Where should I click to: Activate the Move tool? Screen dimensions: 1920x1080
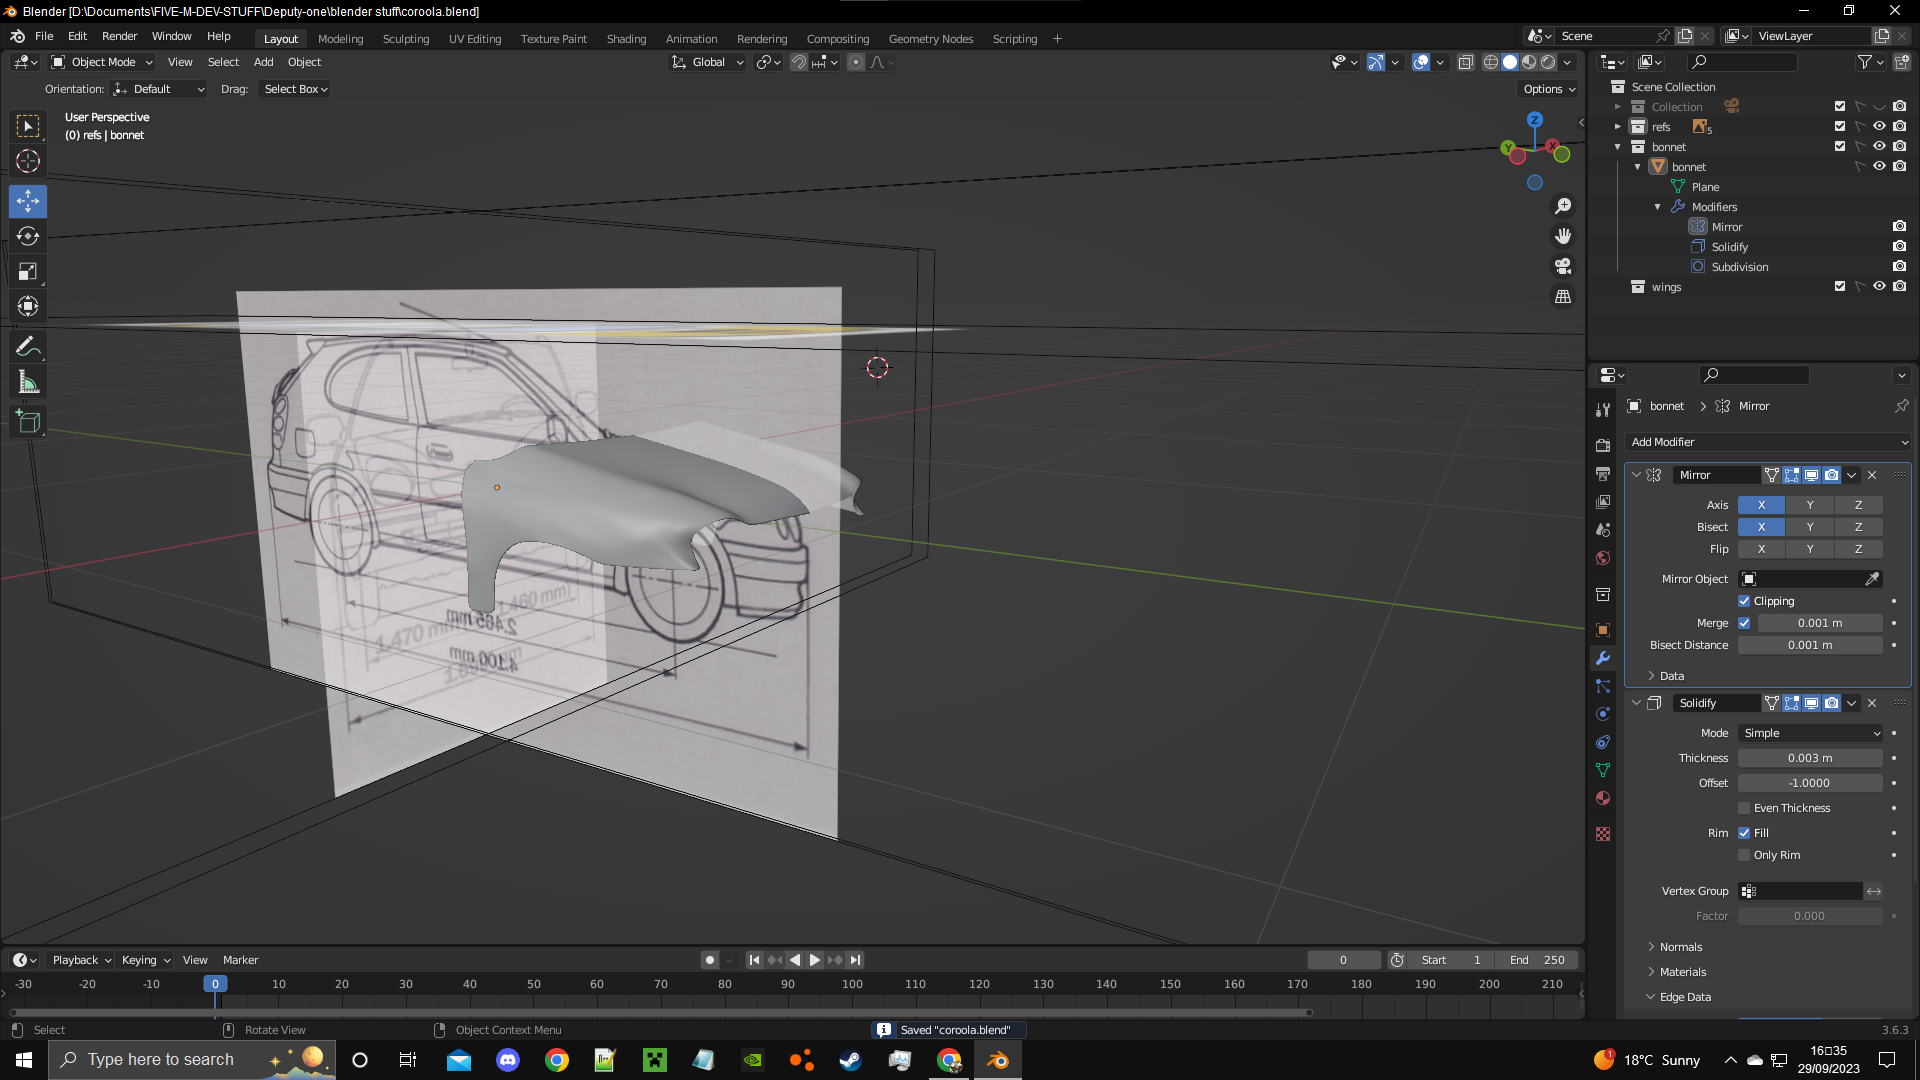[28, 201]
